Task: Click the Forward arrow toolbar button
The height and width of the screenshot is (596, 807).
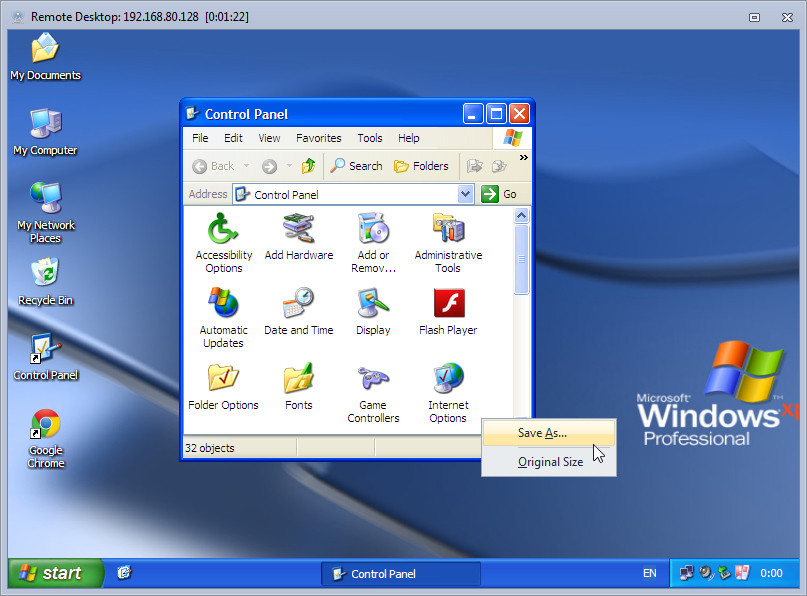Action: [x=269, y=166]
